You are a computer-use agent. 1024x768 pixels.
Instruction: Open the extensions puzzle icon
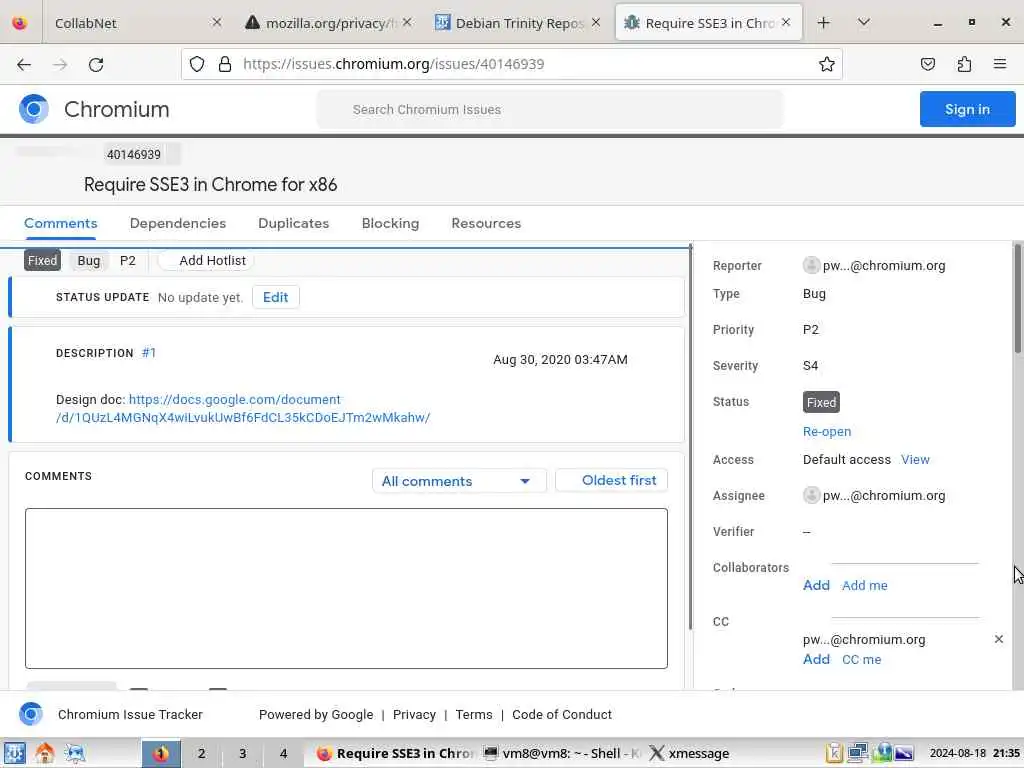[x=964, y=64]
